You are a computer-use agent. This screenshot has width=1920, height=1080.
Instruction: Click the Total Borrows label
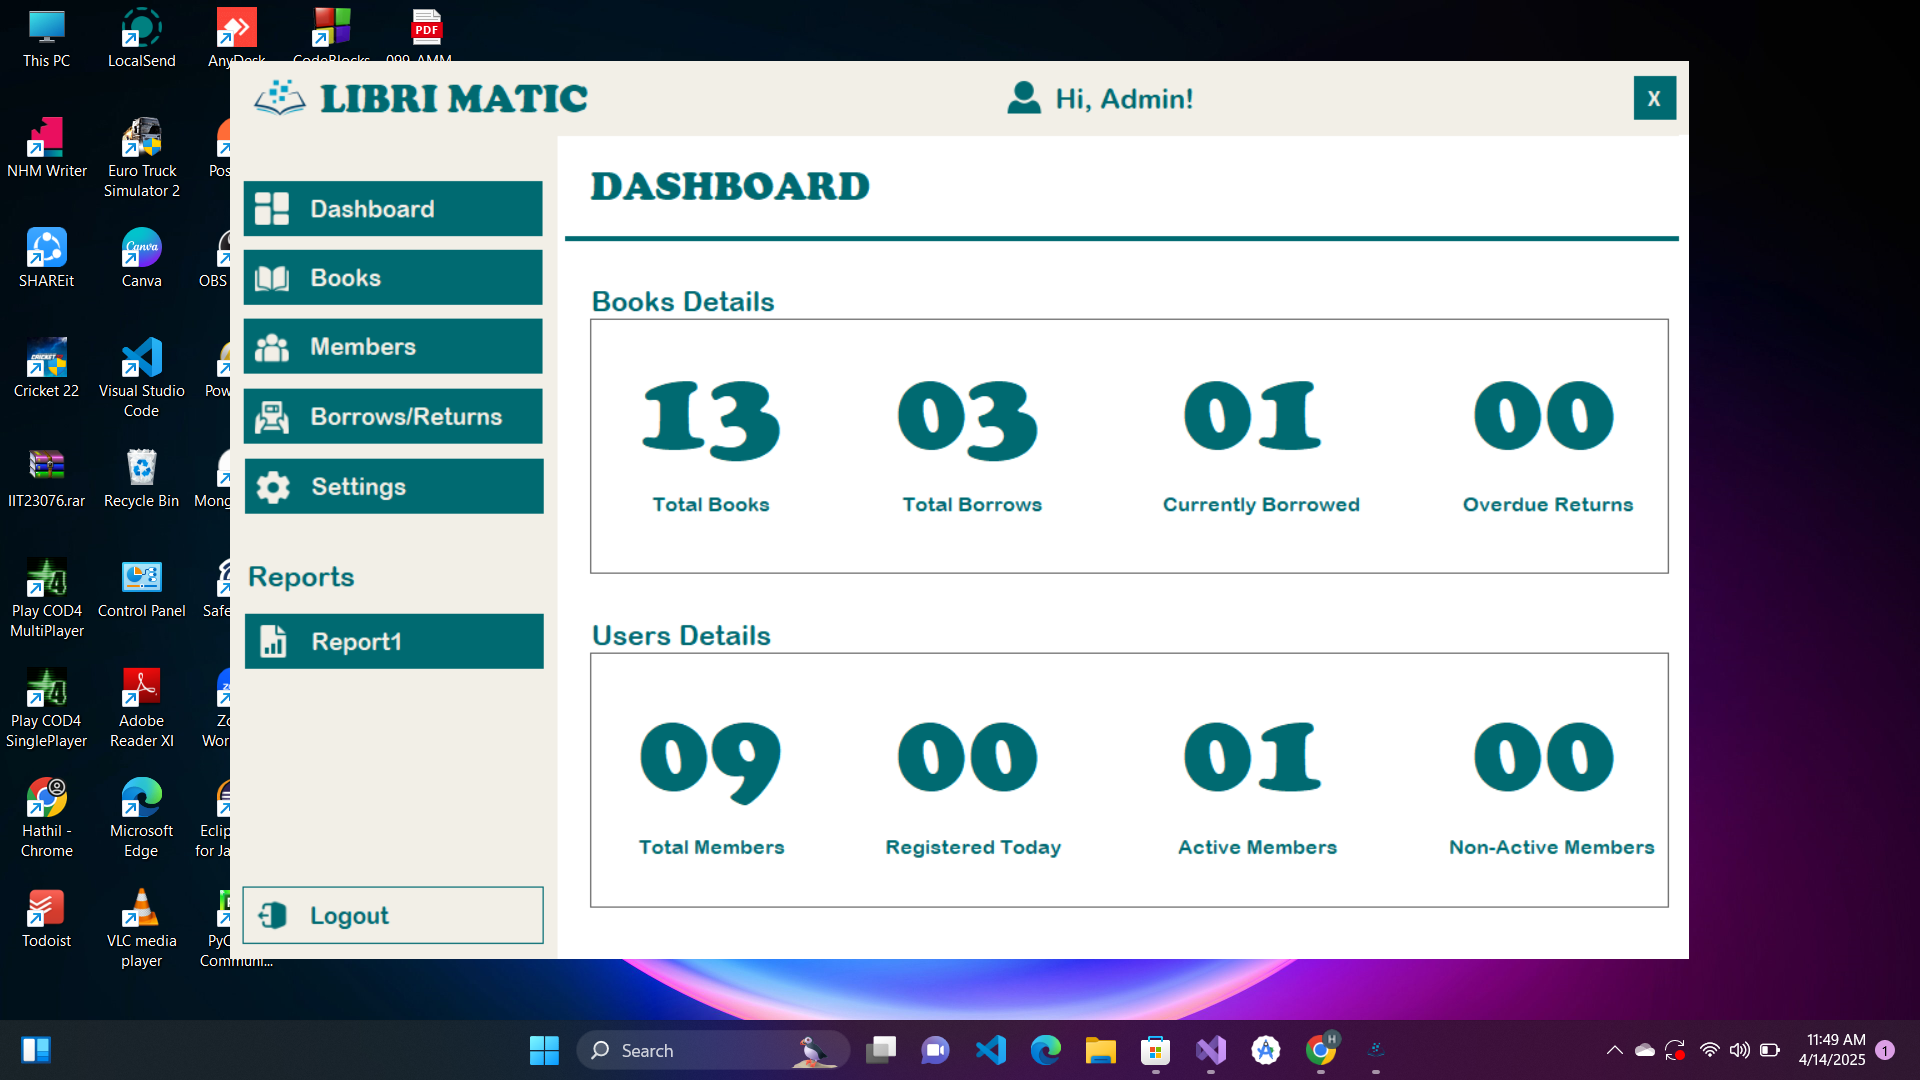[x=972, y=504]
